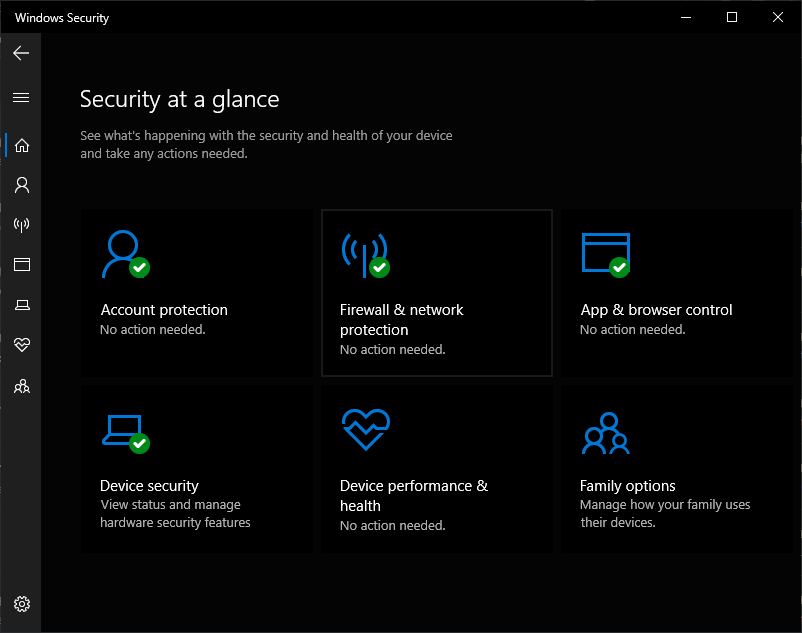
Task: Click the large heart health tile icon
Action: coord(366,429)
